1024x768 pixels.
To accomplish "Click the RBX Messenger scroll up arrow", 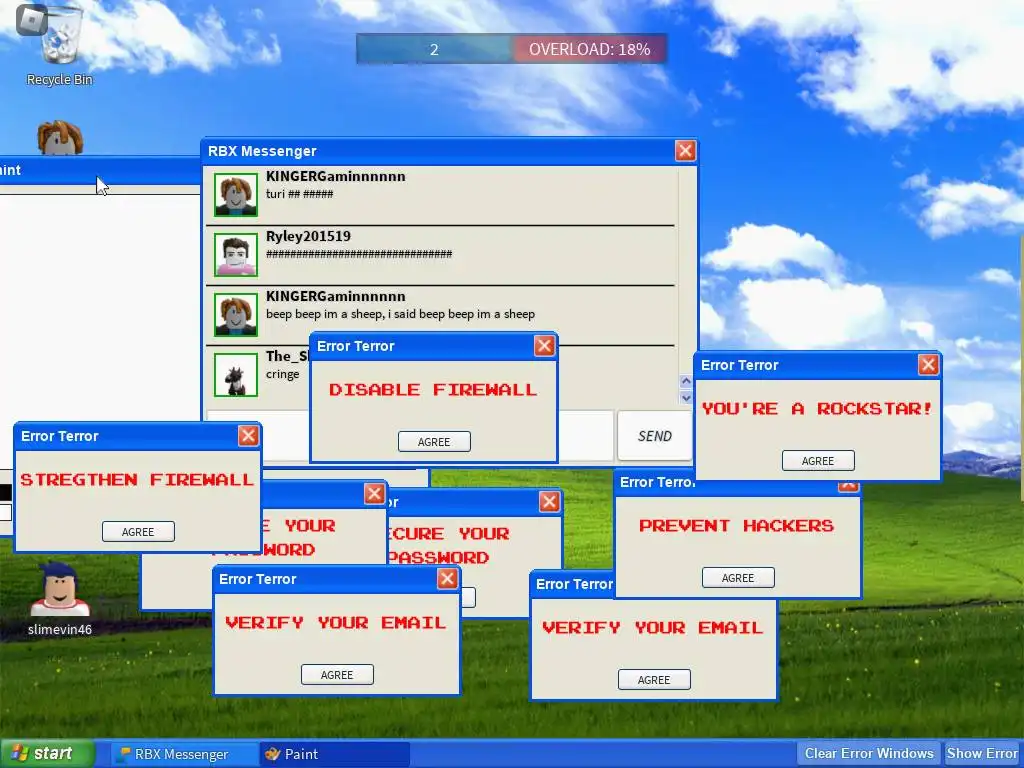I will point(686,381).
